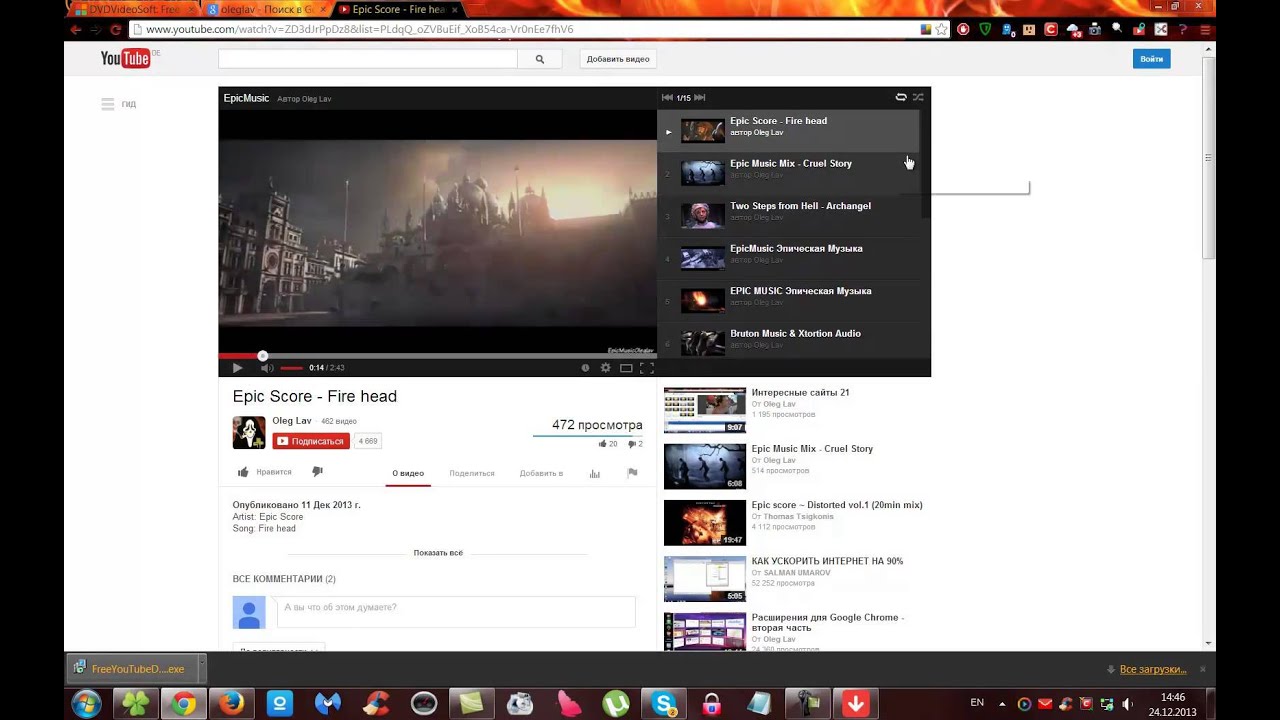1280x720 pixels.
Task: Click the address bar URL
Action: 360,30
